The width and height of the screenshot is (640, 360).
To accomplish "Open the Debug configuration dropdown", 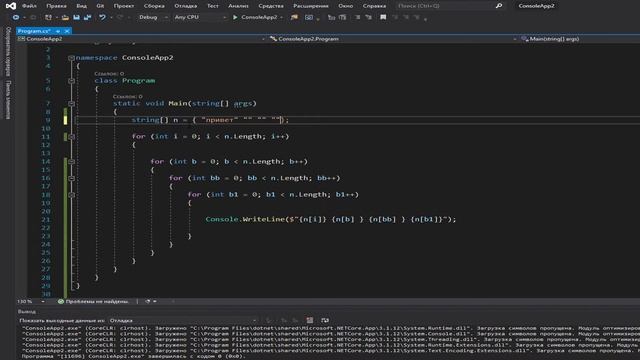I will coord(153,18).
